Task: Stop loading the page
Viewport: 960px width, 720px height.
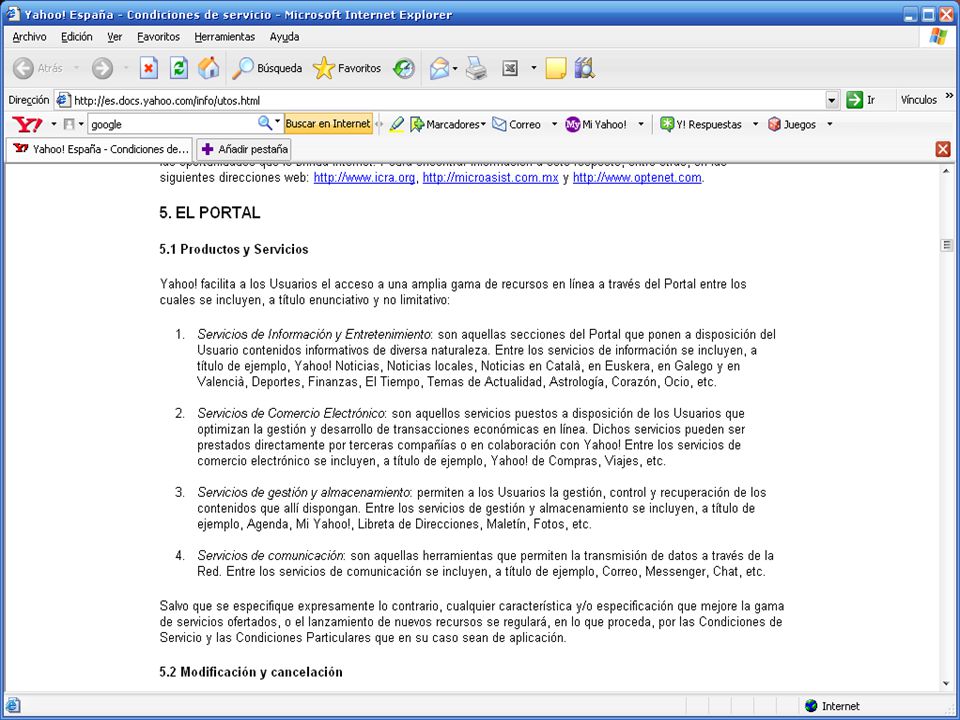Action: pos(149,68)
